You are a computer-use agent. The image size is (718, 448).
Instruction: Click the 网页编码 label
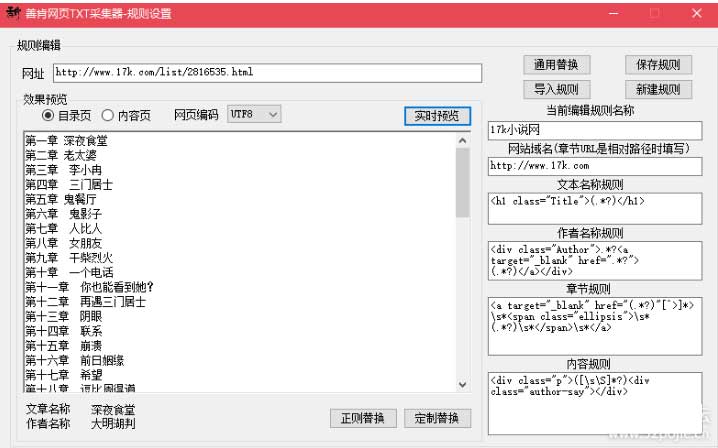pos(196,115)
